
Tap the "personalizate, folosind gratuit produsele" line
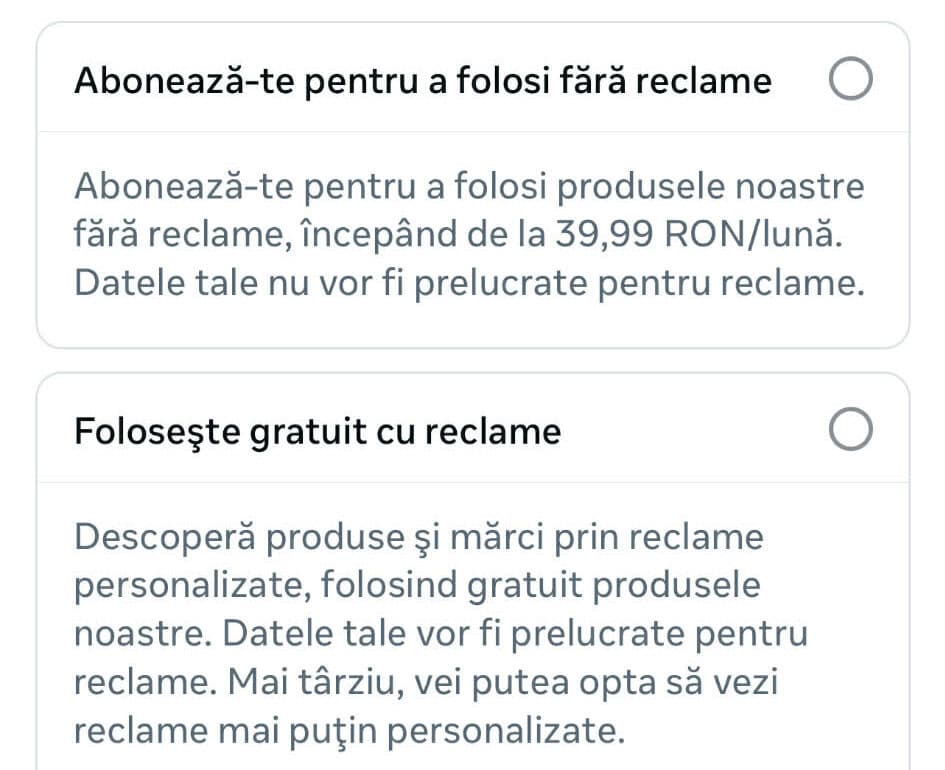coord(416,585)
